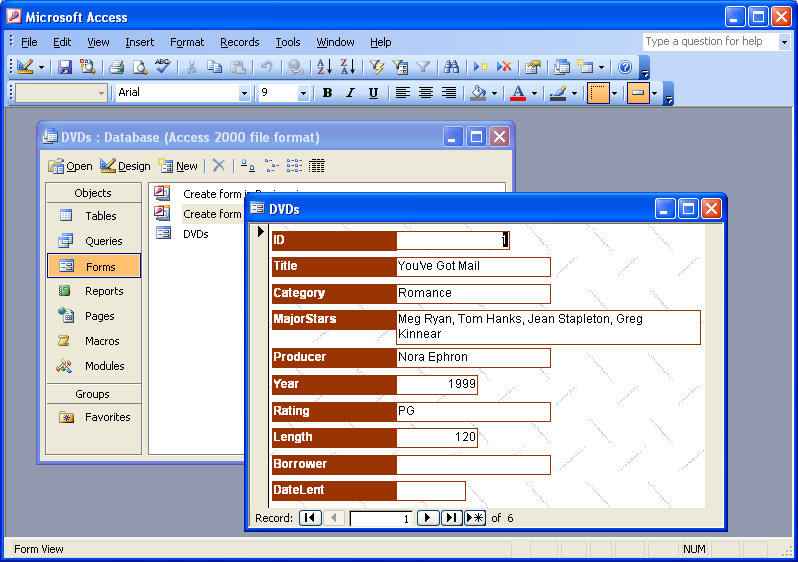
Task: Sort records Ascending A to Z
Action: [x=324, y=67]
